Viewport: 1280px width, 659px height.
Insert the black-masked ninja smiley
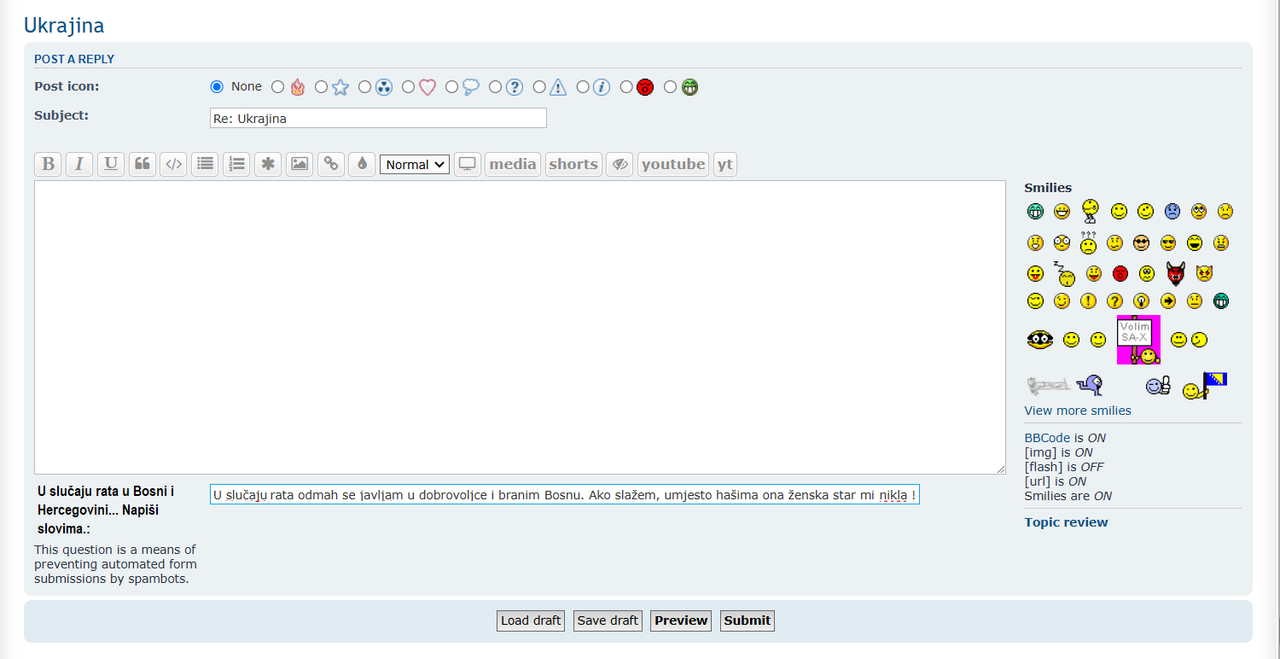(1040, 340)
